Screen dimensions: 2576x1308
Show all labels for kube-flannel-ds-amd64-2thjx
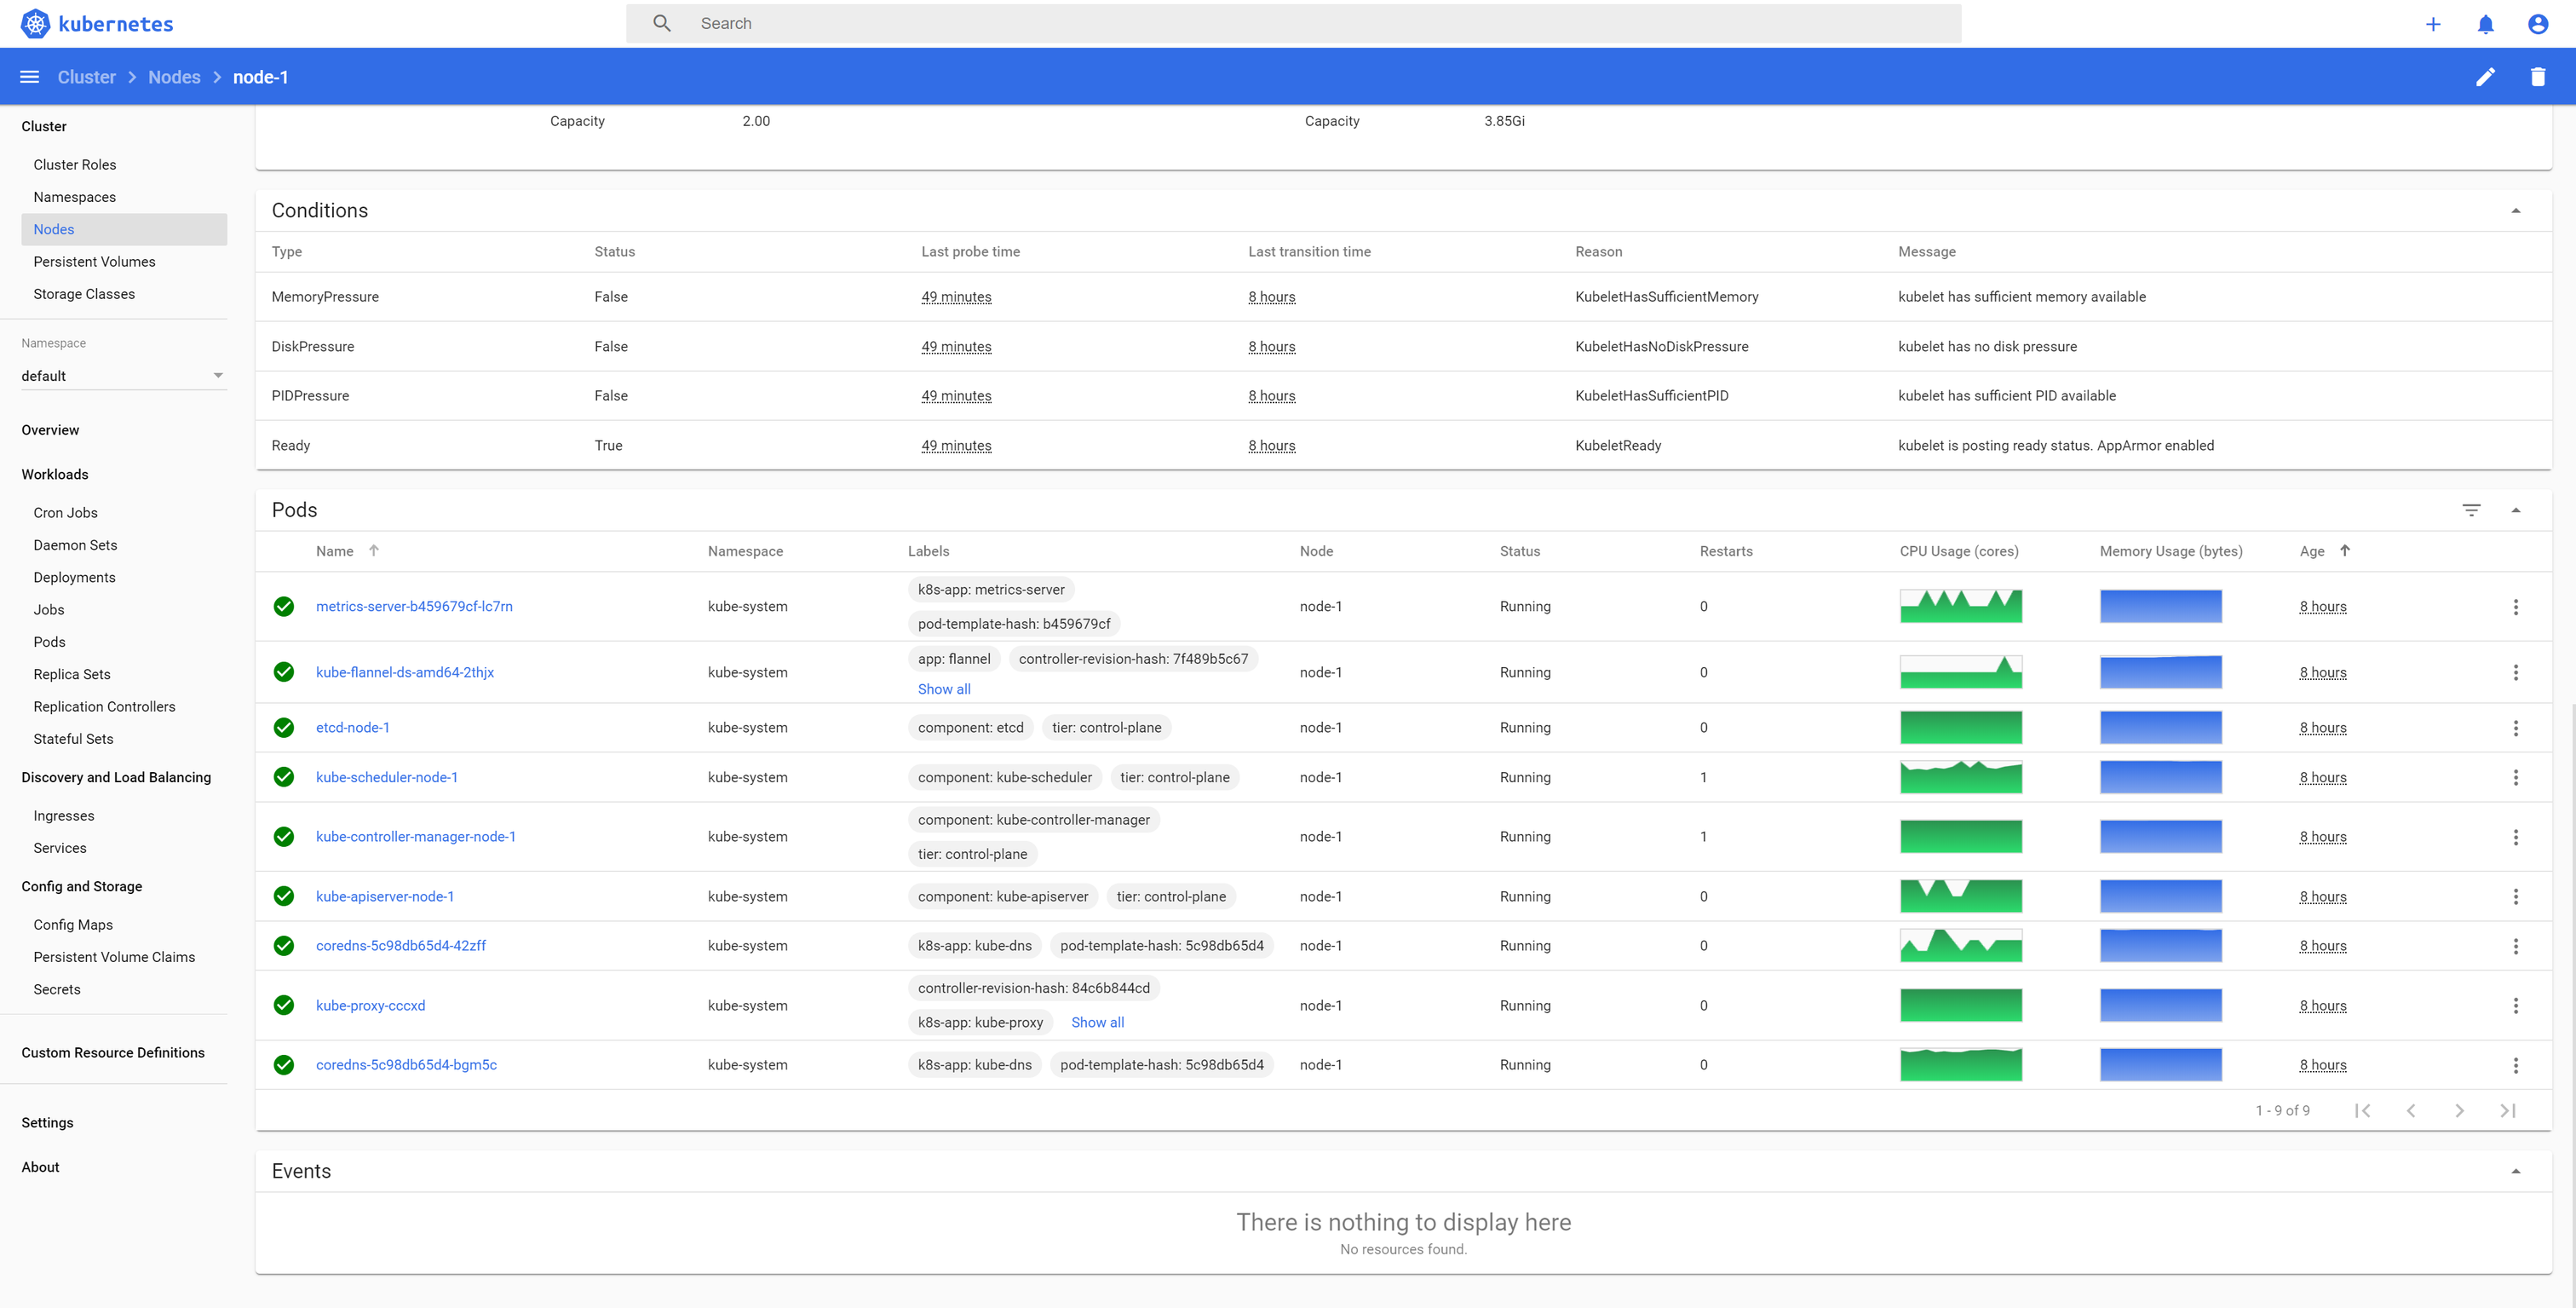tap(943, 689)
